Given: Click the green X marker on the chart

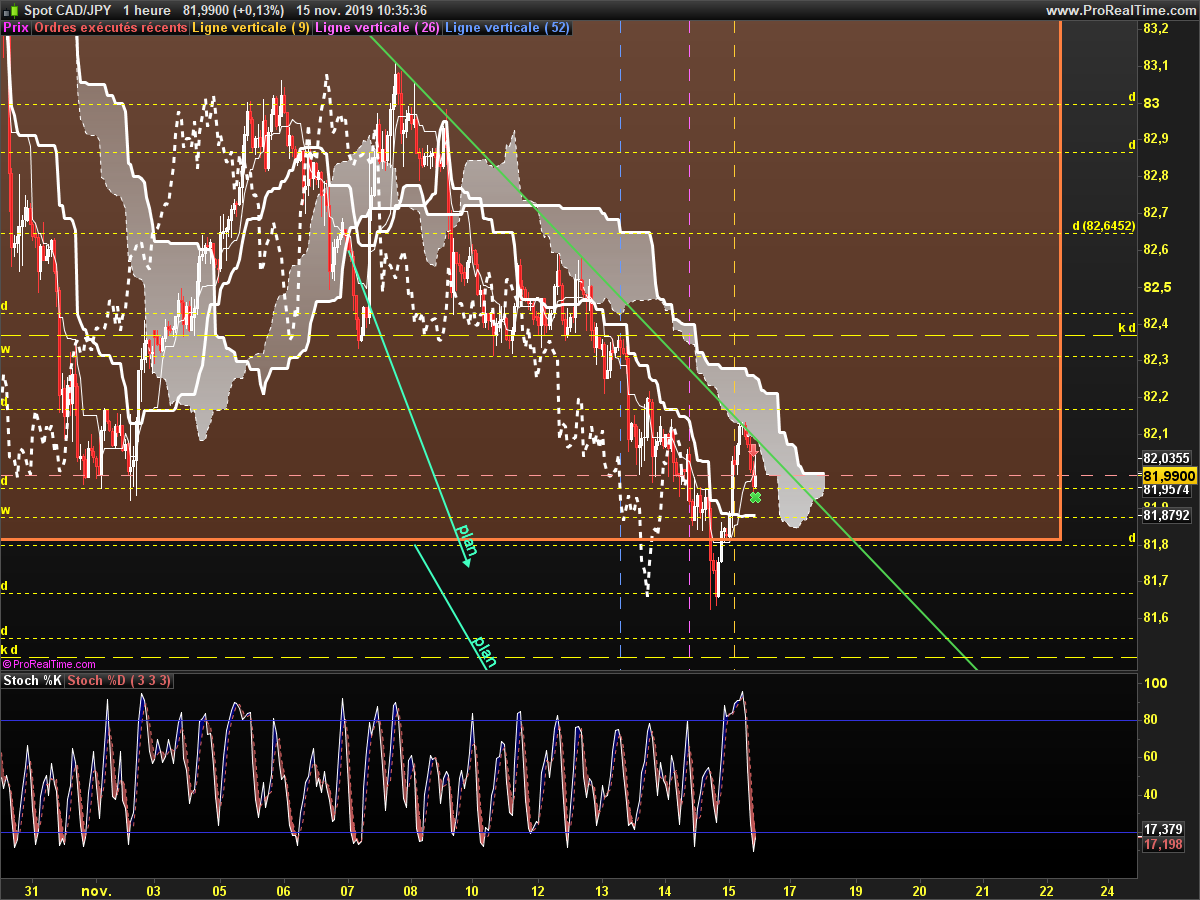Looking at the screenshot, I should [755, 497].
